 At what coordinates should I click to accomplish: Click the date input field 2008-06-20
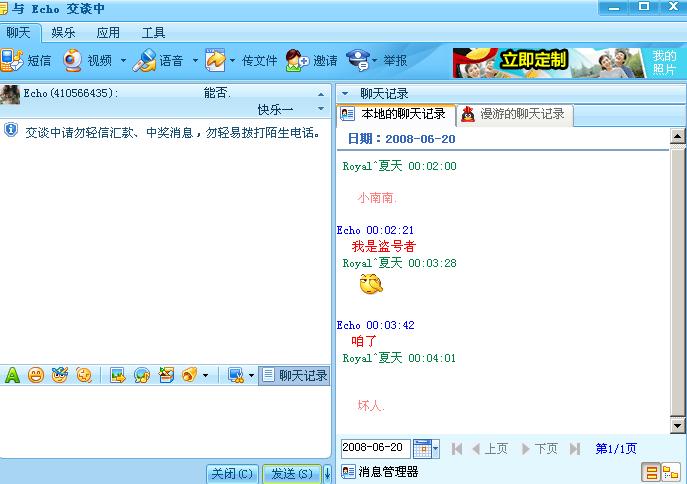(x=375, y=448)
